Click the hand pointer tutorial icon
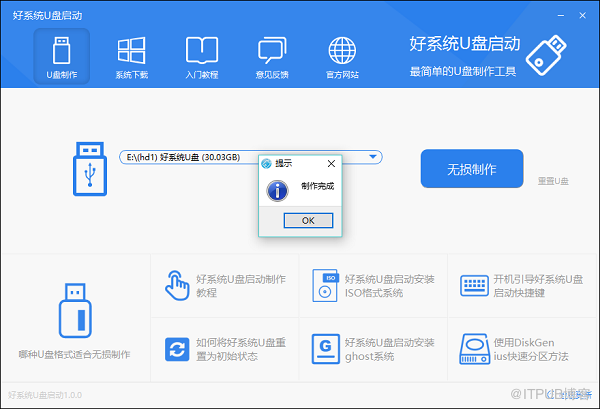The width and height of the screenshot is (600, 409). [177, 285]
